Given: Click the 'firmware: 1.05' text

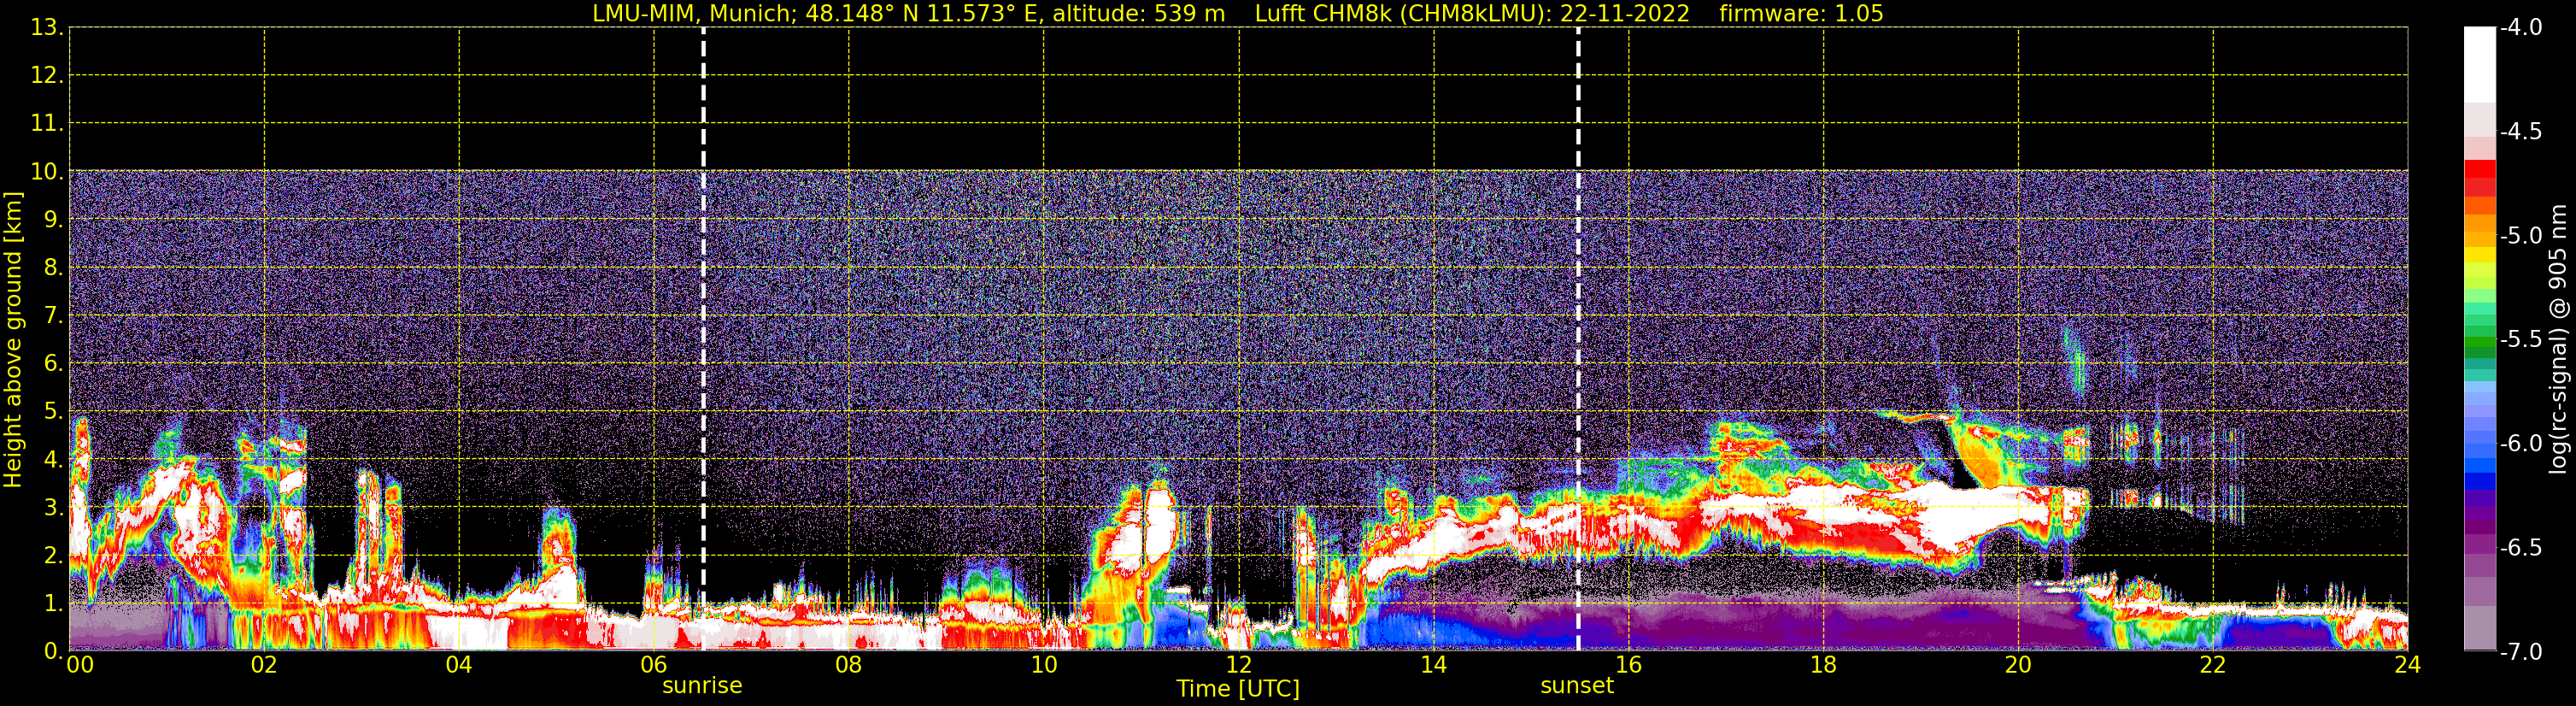Looking at the screenshot, I should pos(1801,14).
